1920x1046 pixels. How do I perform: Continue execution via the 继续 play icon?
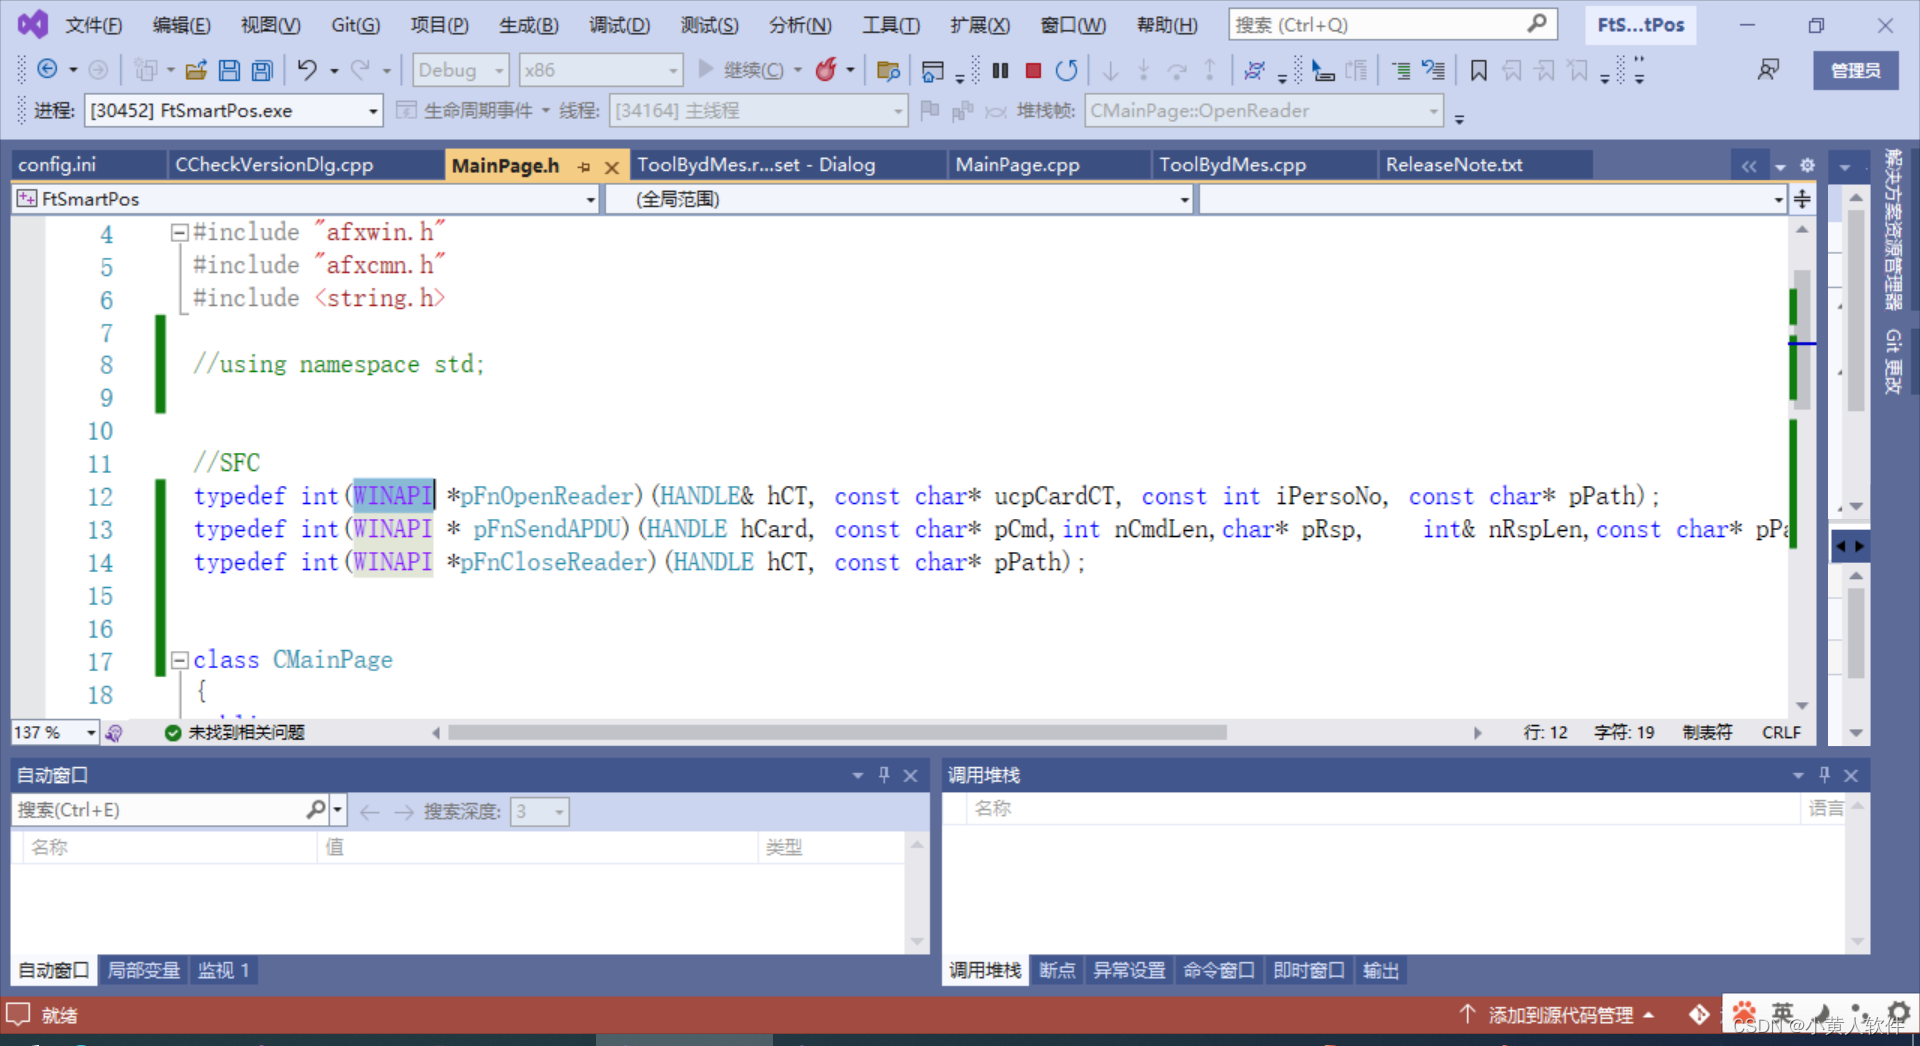707,70
